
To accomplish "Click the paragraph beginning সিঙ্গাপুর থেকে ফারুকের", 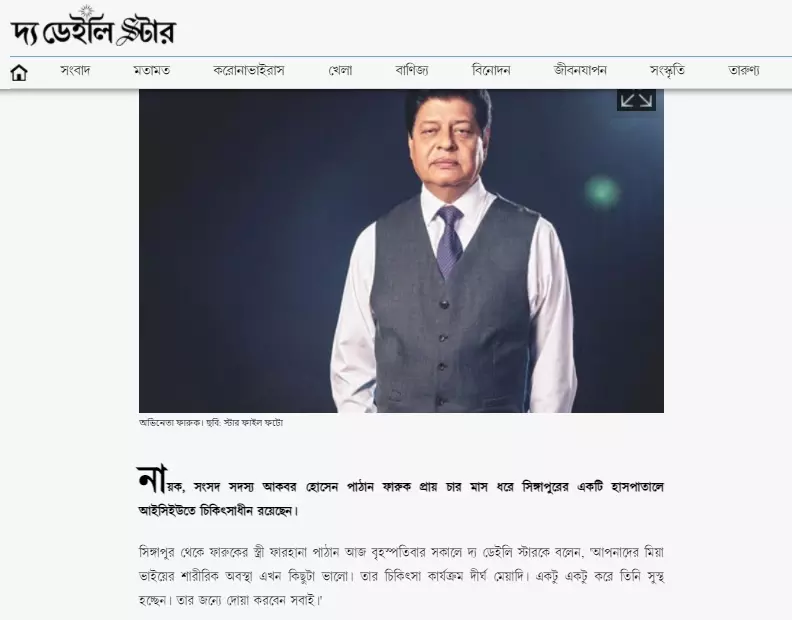I will point(401,576).
